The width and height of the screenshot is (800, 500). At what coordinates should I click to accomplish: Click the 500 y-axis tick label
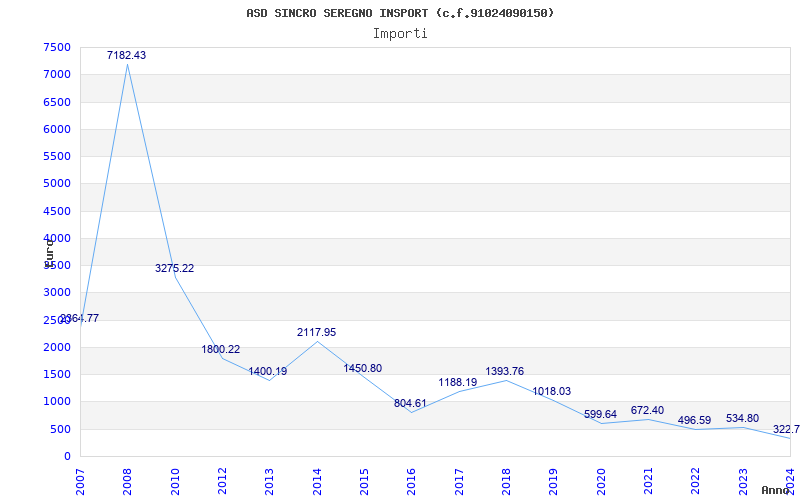tap(61, 429)
